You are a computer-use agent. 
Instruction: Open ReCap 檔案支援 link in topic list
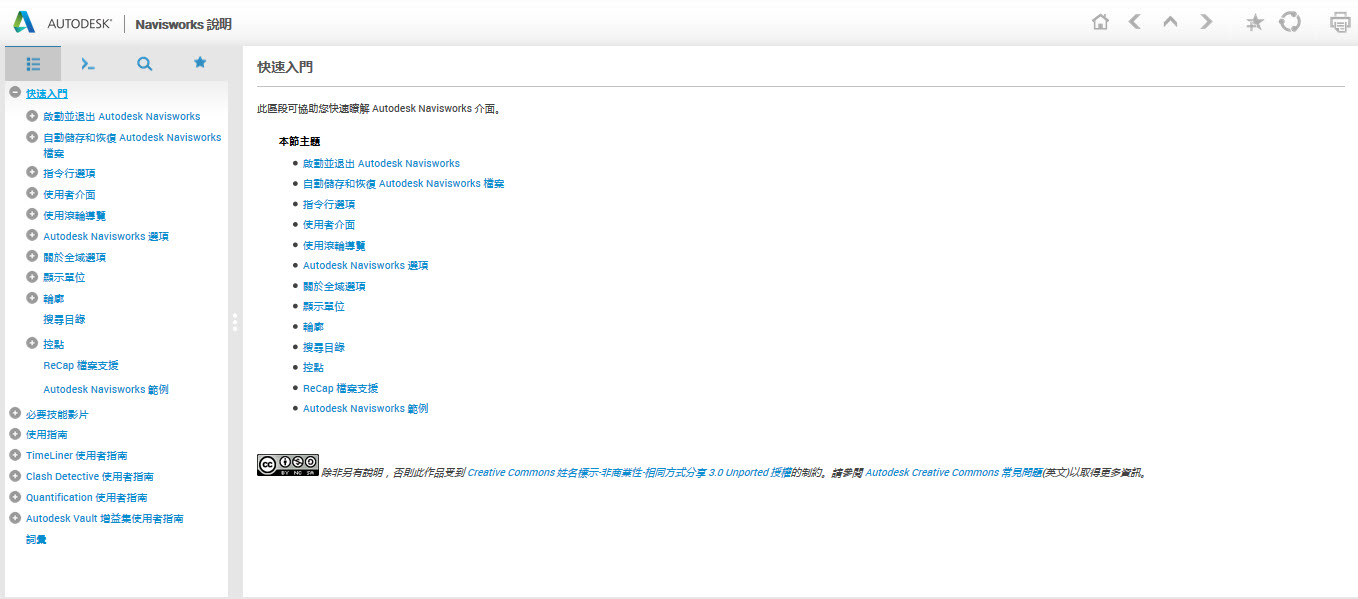340,389
